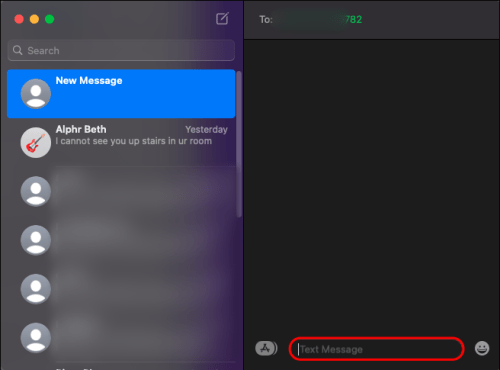Click the yellow minimize window button
The height and width of the screenshot is (370, 500).
(34, 19)
